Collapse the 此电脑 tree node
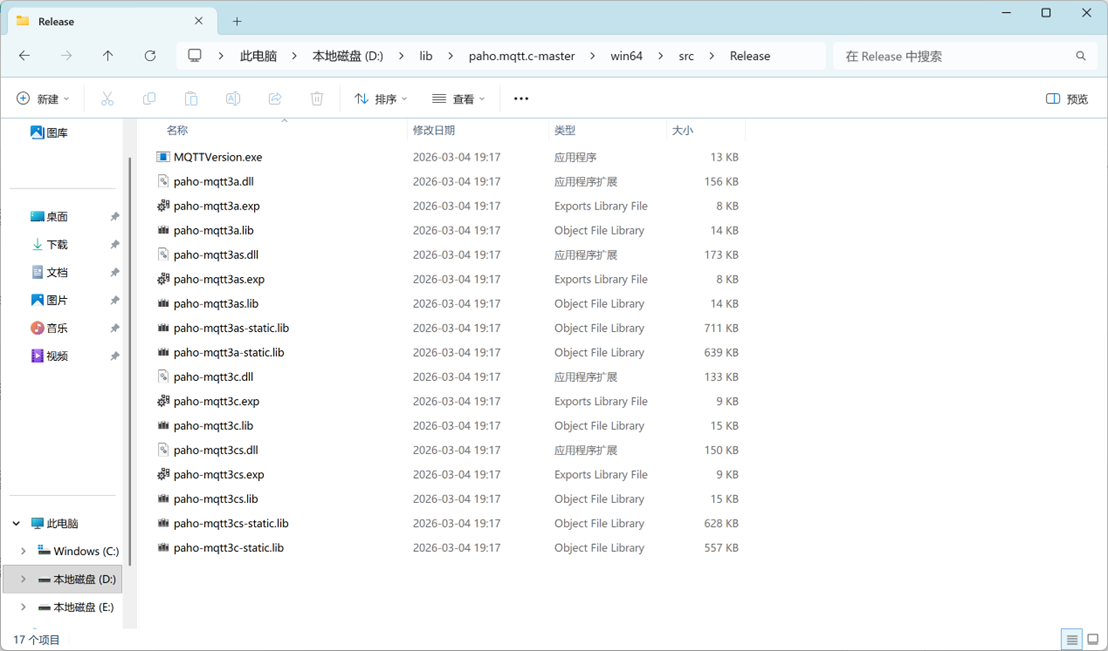 pos(16,523)
